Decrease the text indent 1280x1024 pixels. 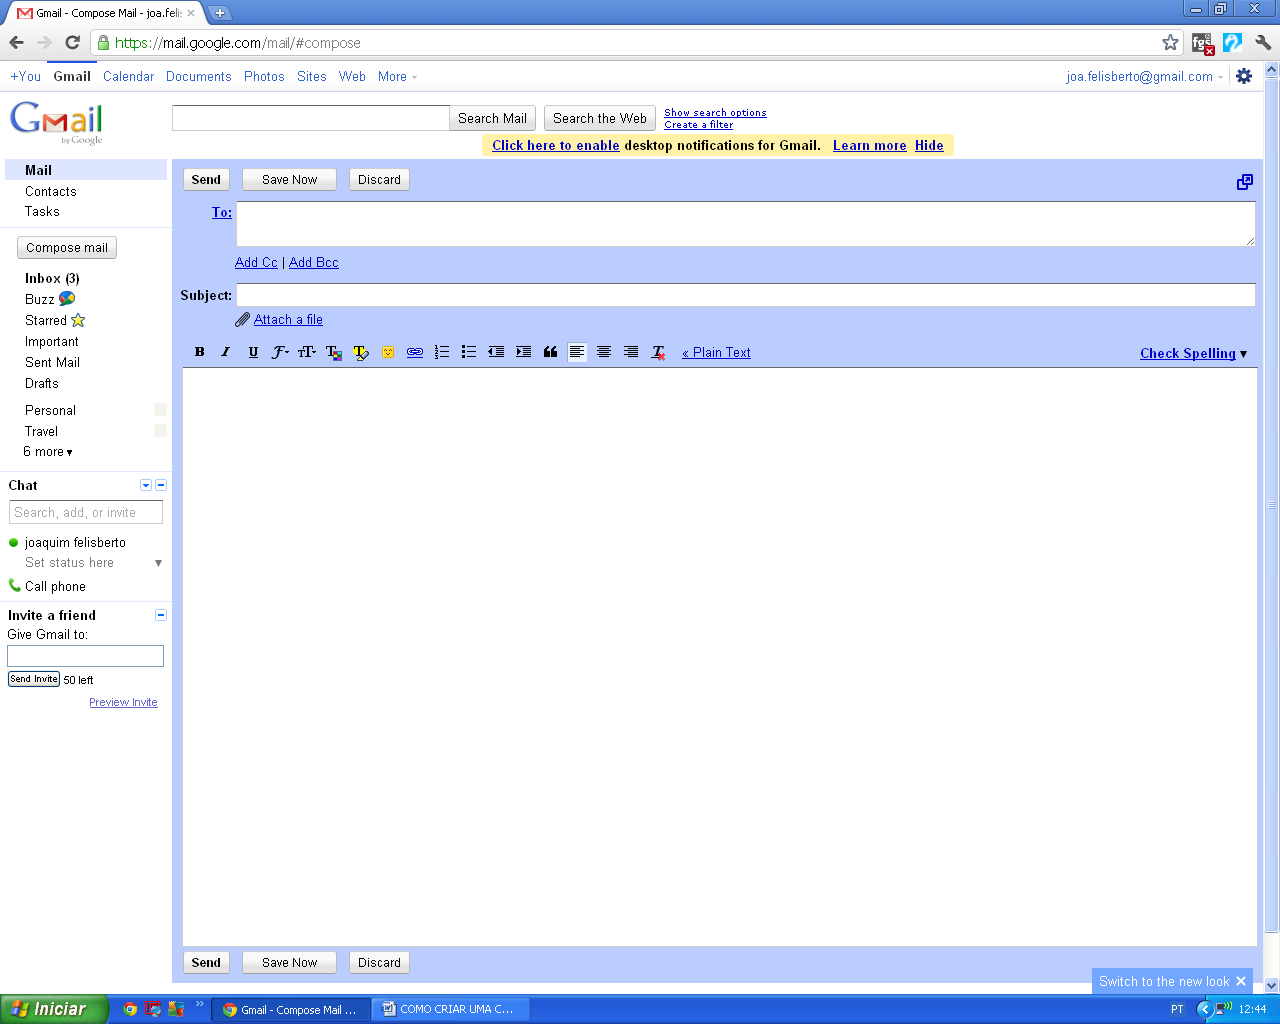tap(496, 352)
